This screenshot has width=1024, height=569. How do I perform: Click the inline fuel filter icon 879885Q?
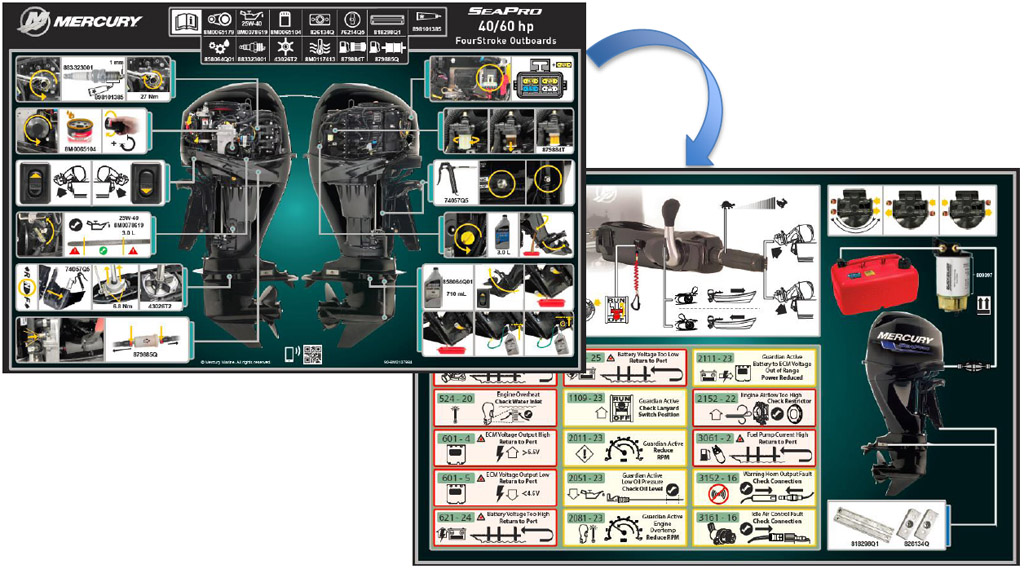387,47
